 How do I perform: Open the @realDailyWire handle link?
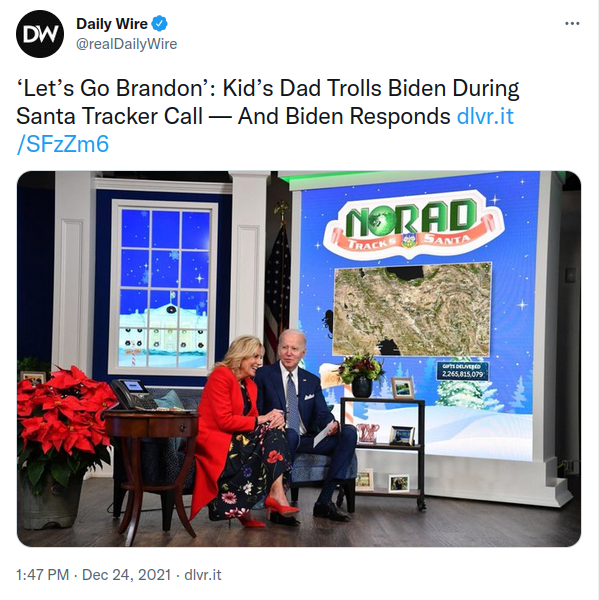(x=127, y=44)
